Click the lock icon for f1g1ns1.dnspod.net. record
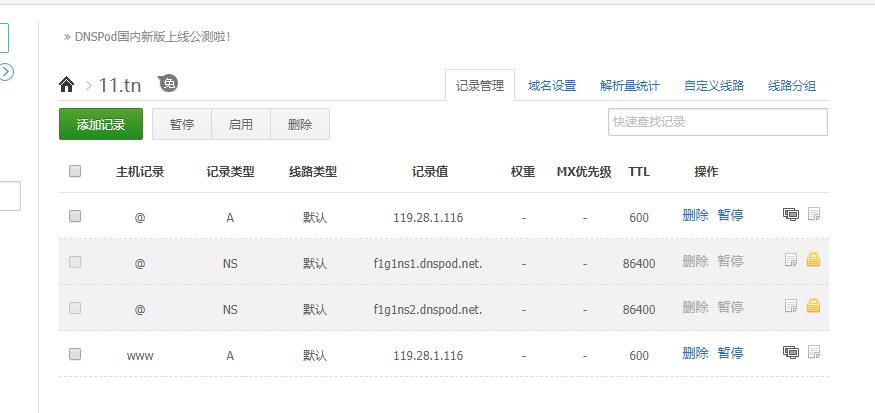875x413 pixels. point(814,260)
